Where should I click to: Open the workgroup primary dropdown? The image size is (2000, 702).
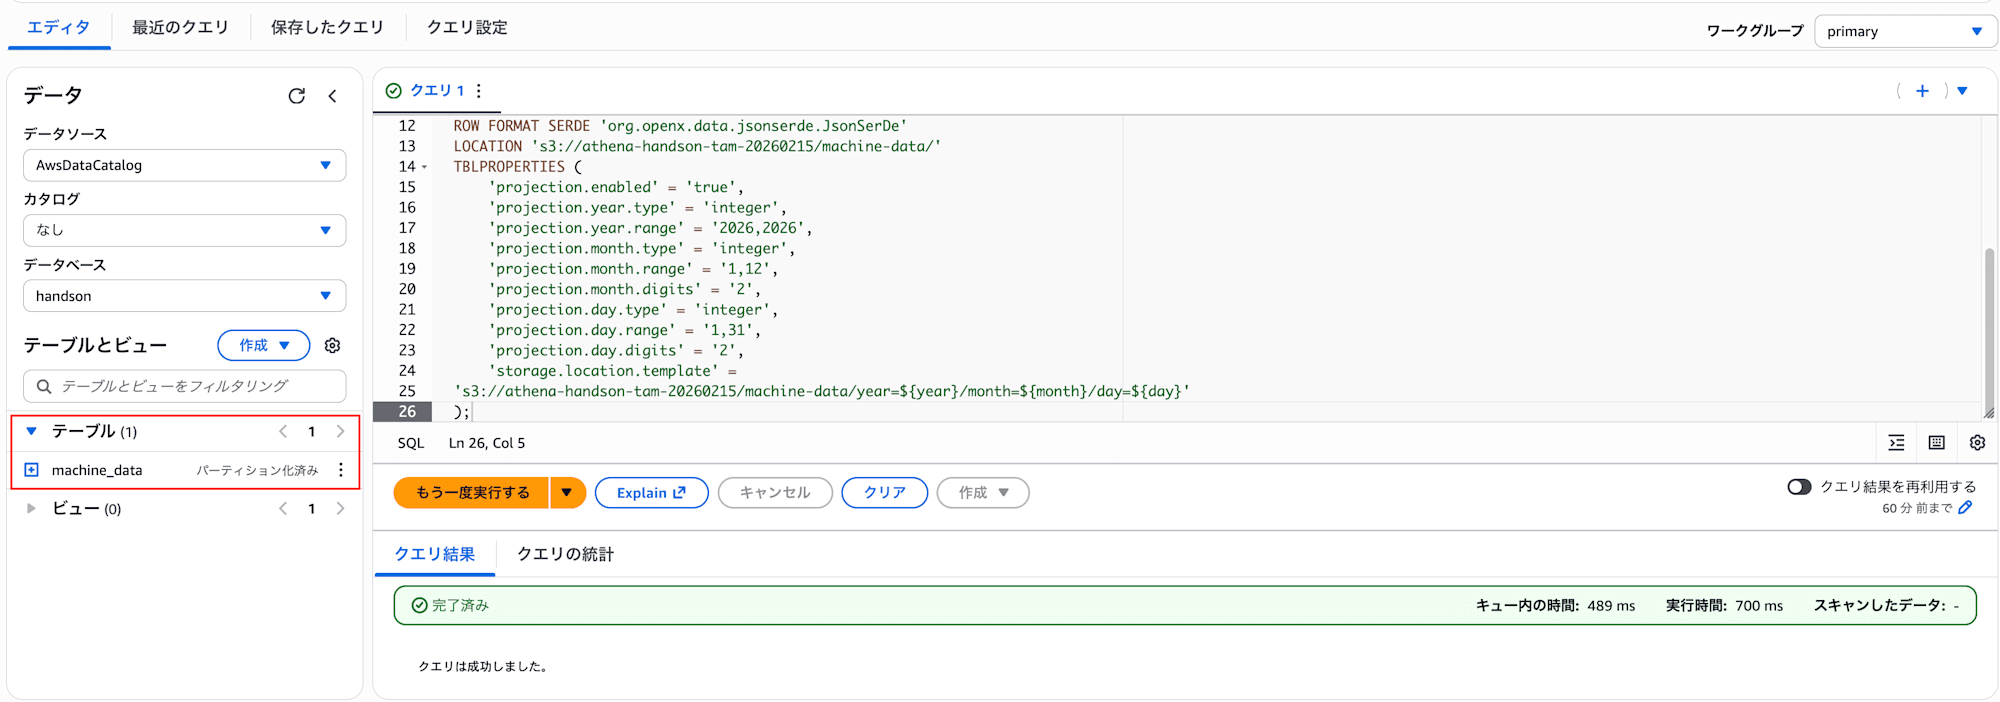point(1904,31)
